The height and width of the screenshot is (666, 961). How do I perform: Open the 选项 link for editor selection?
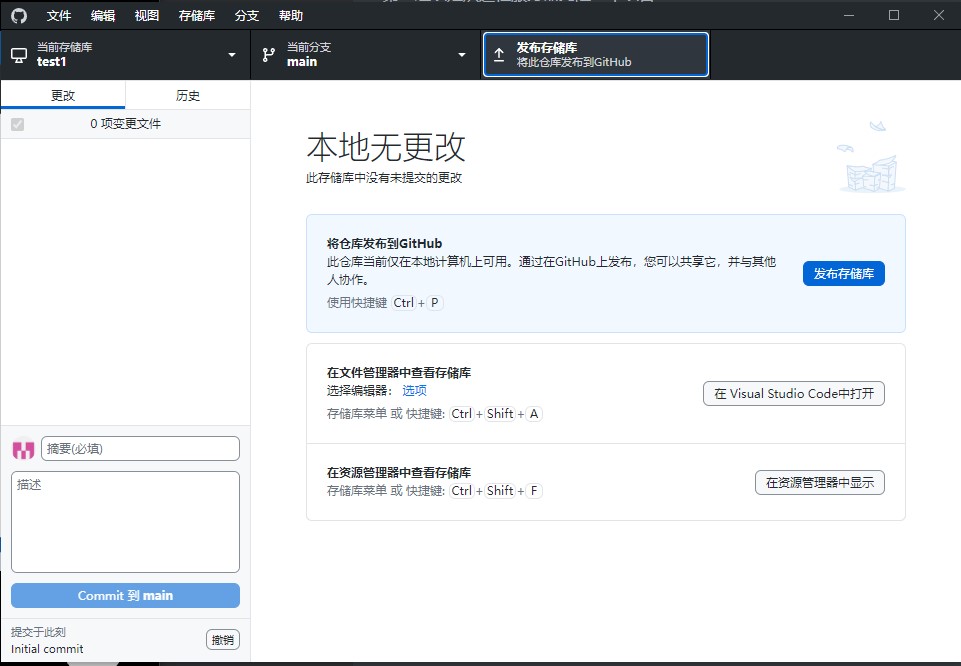click(414, 391)
